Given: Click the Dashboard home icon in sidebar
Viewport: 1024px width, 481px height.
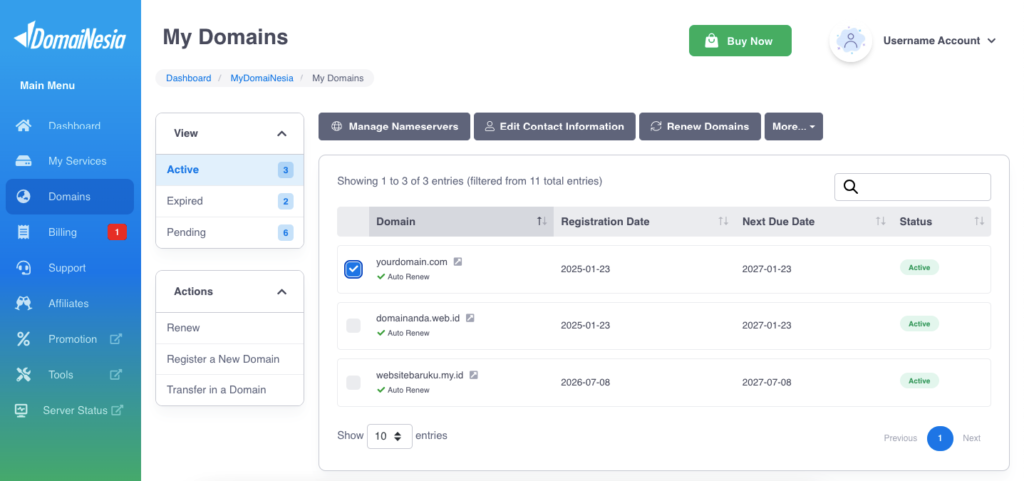Looking at the screenshot, I should coord(24,125).
